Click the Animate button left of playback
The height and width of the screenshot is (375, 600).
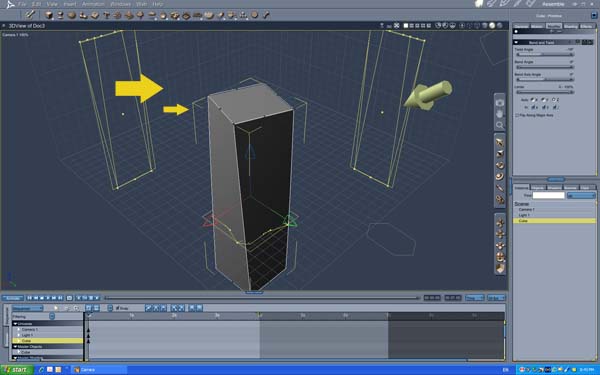pos(13,298)
